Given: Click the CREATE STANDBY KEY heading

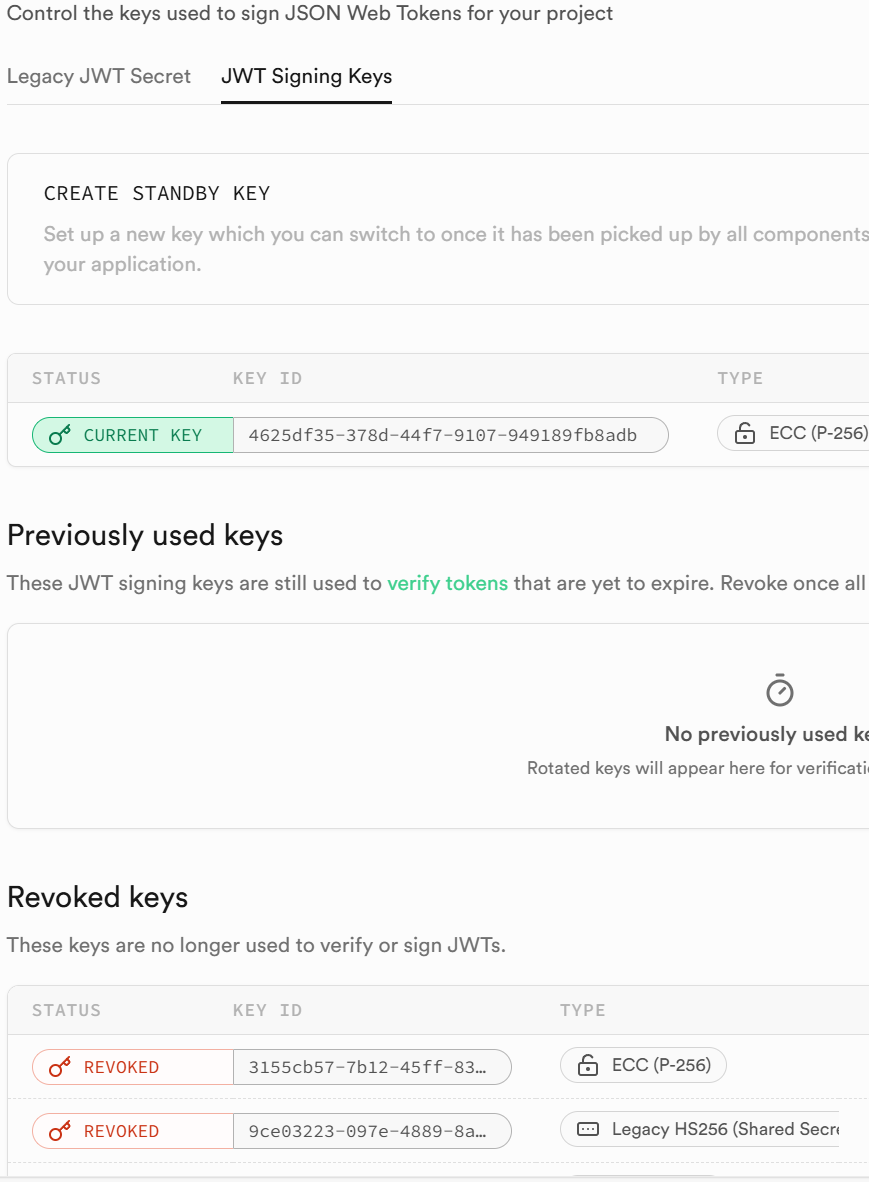Looking at the screenshot, I should click(157, 193).
